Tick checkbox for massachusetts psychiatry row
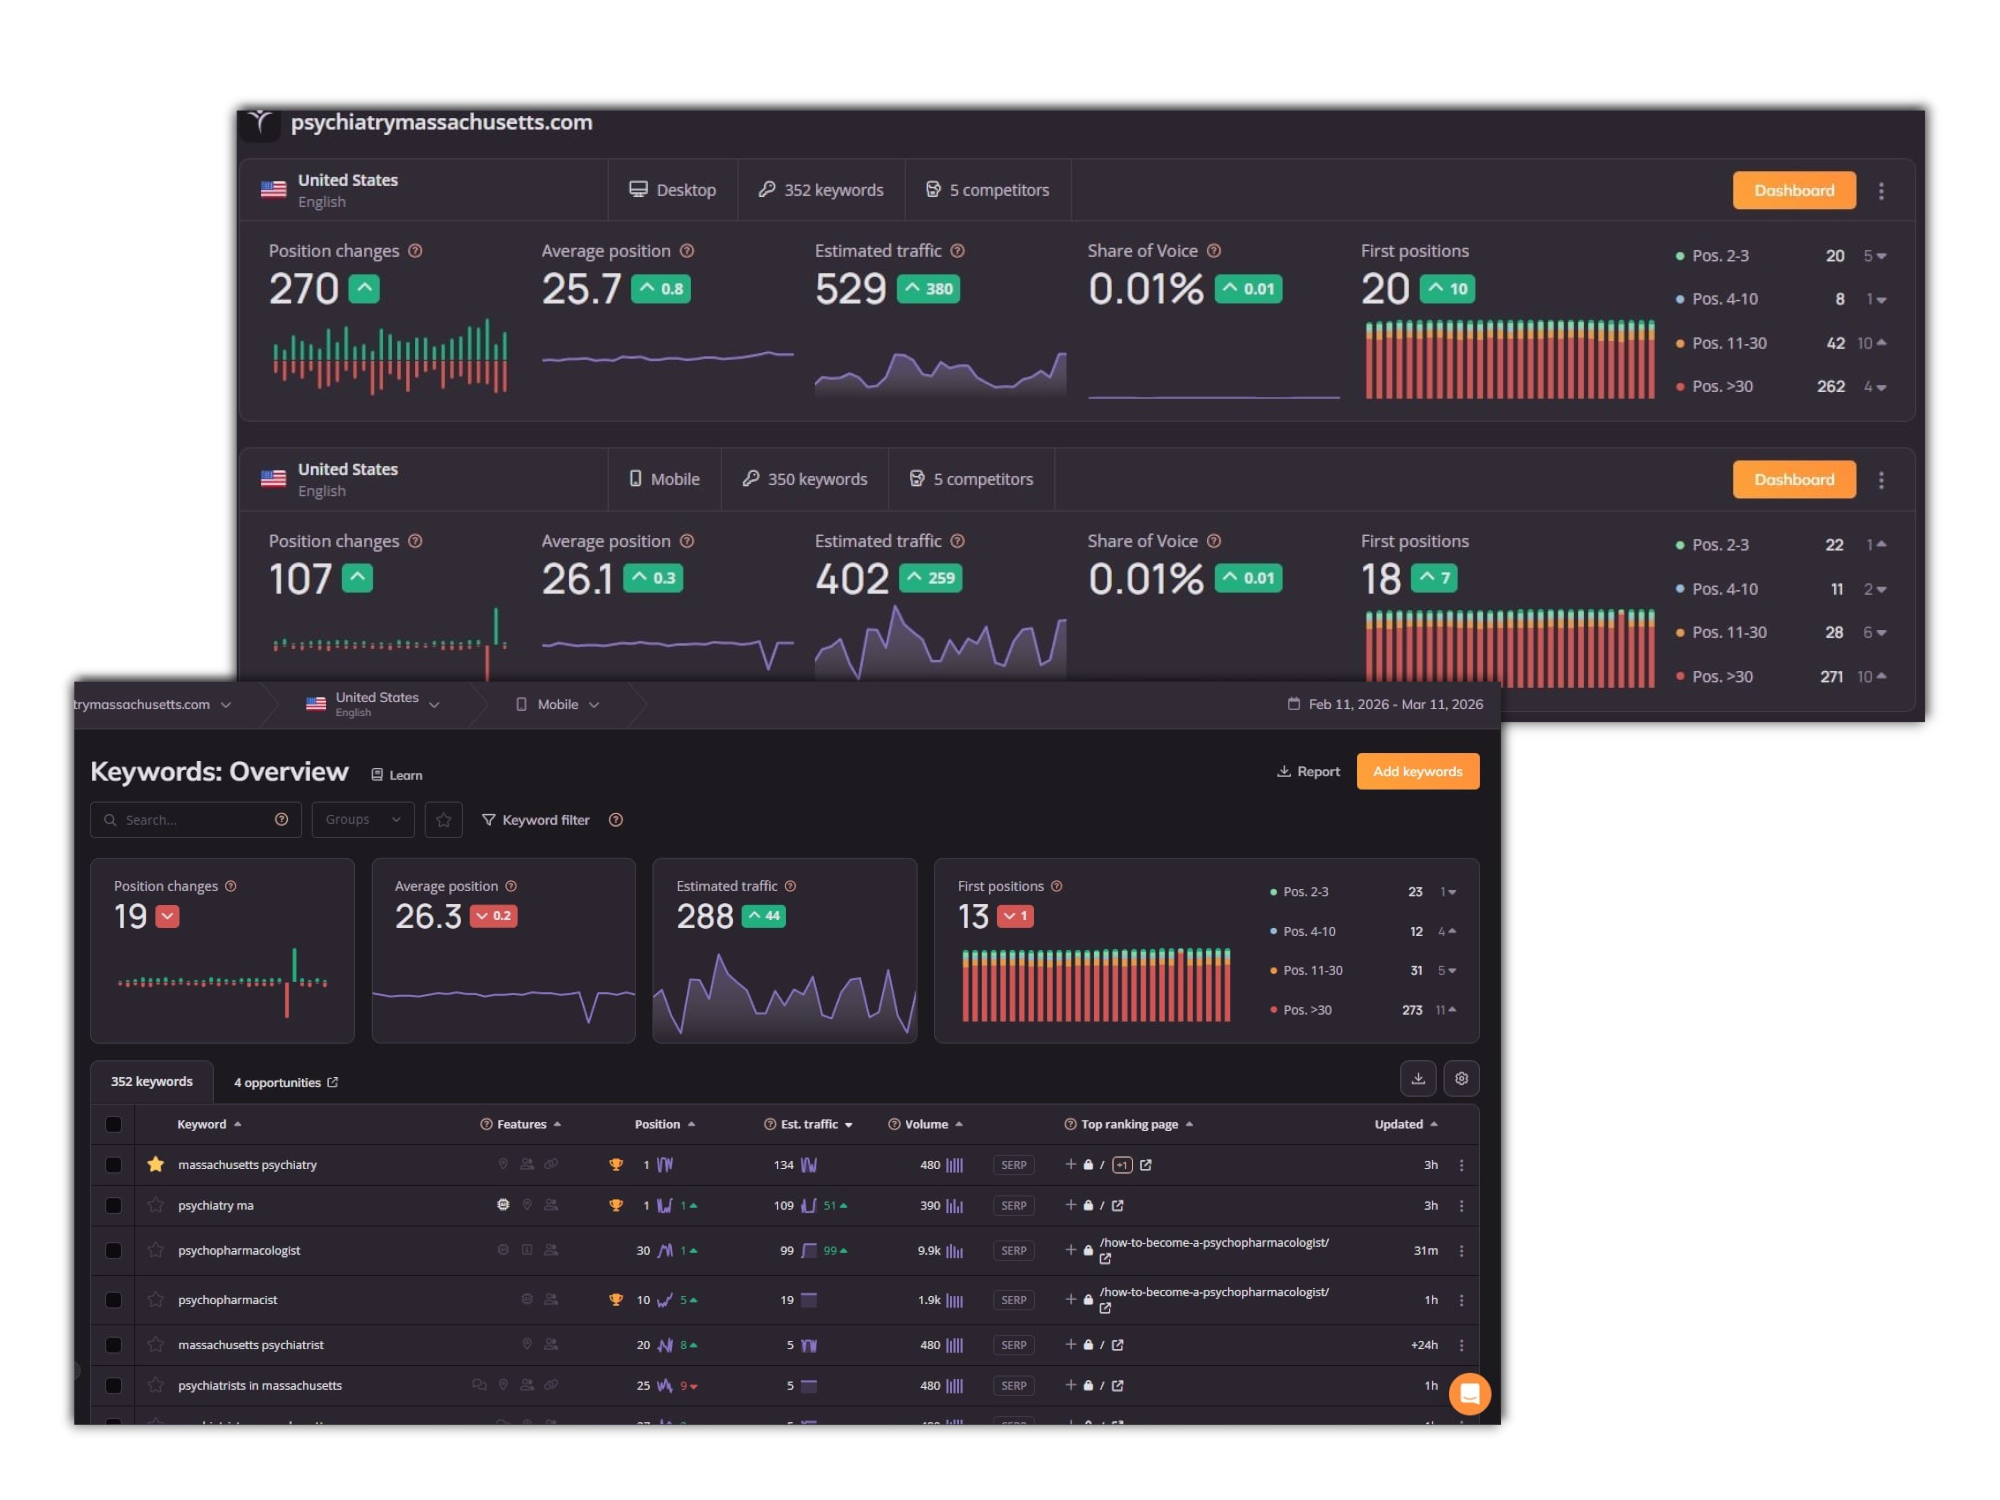2000x1500 pixels. (x=113, y=1165)
